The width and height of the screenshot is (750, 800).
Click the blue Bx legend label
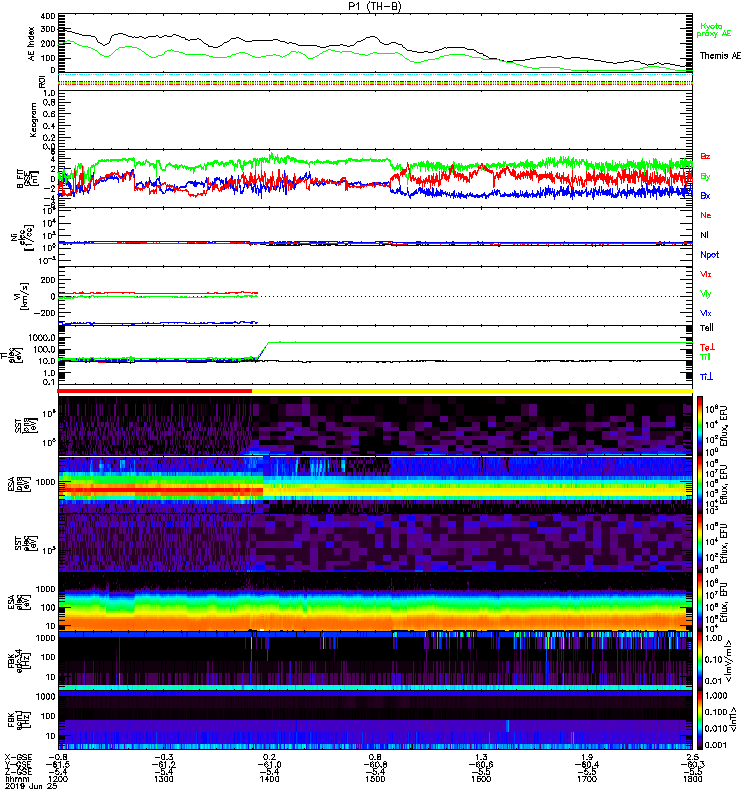pos(705,195)
